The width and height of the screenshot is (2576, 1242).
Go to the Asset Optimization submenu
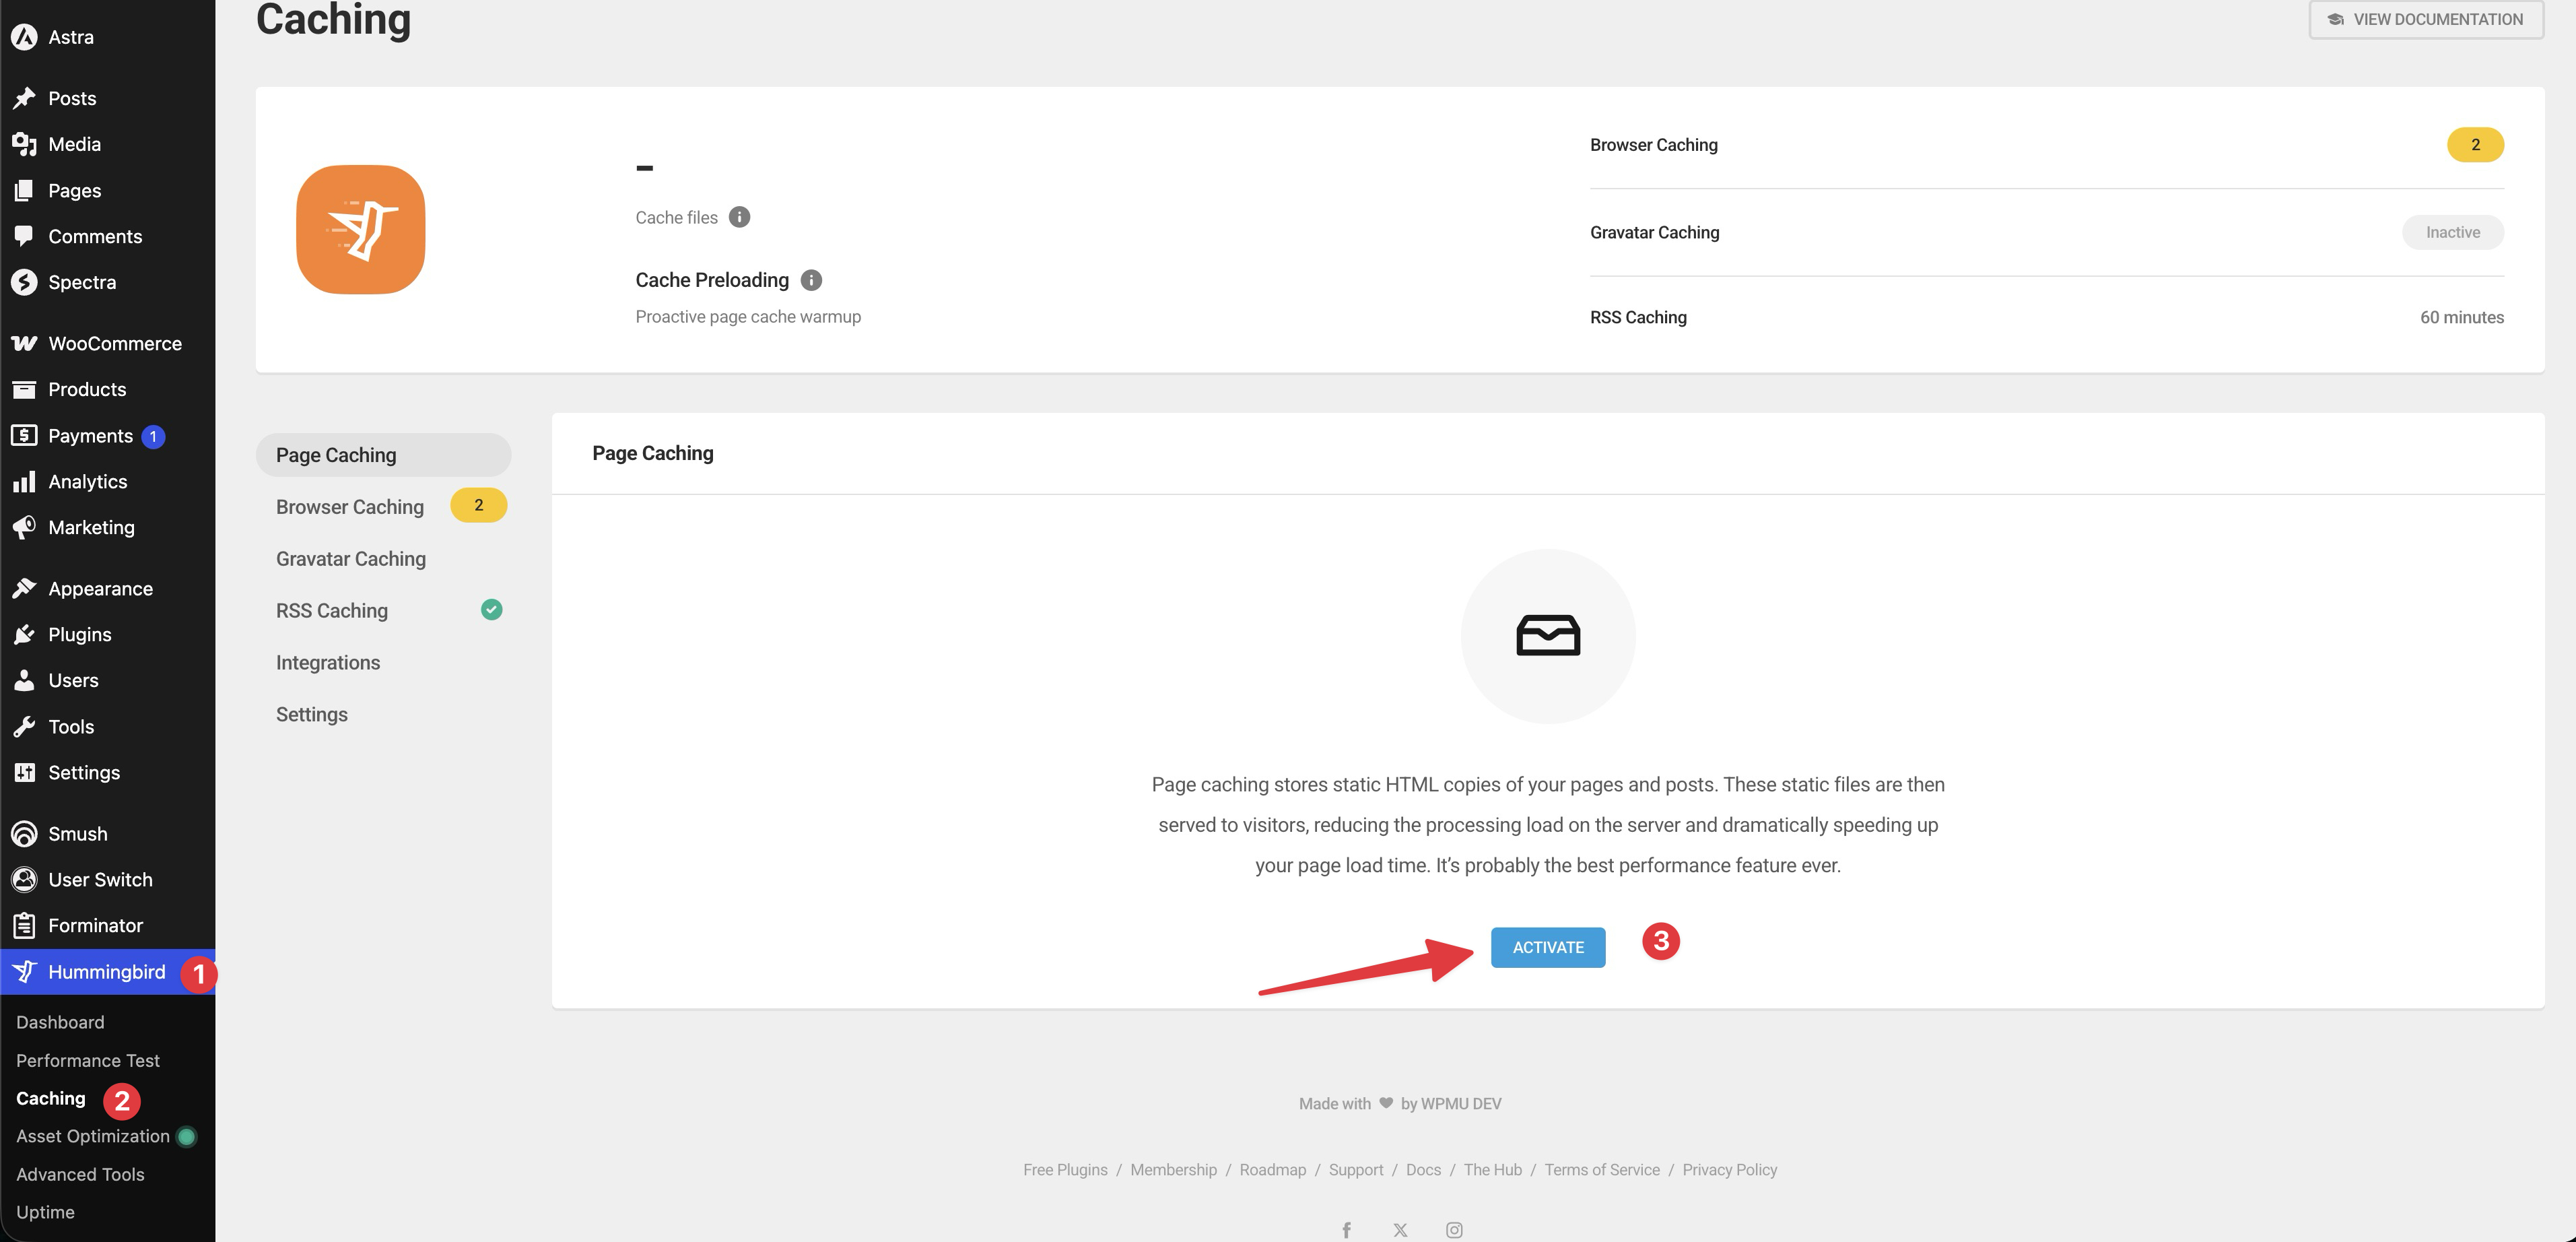[x=93, y=1136]
